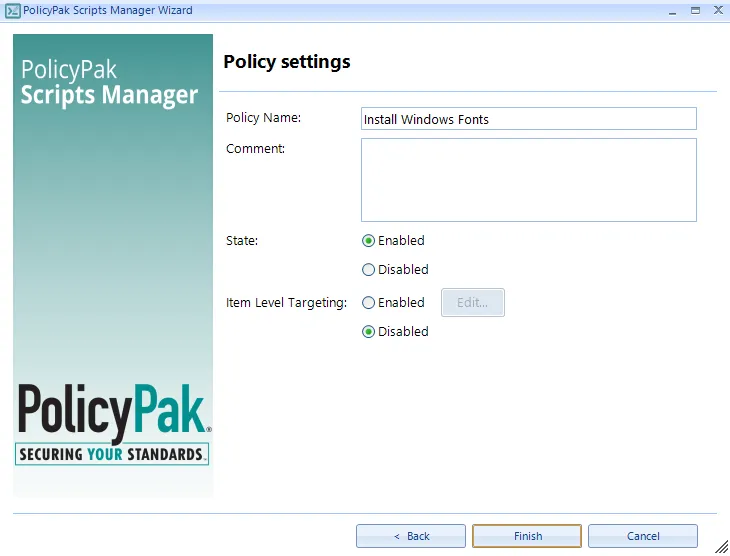
Task: Cancel the Scripts Manager wizard
Action: (x=643, y=536)
